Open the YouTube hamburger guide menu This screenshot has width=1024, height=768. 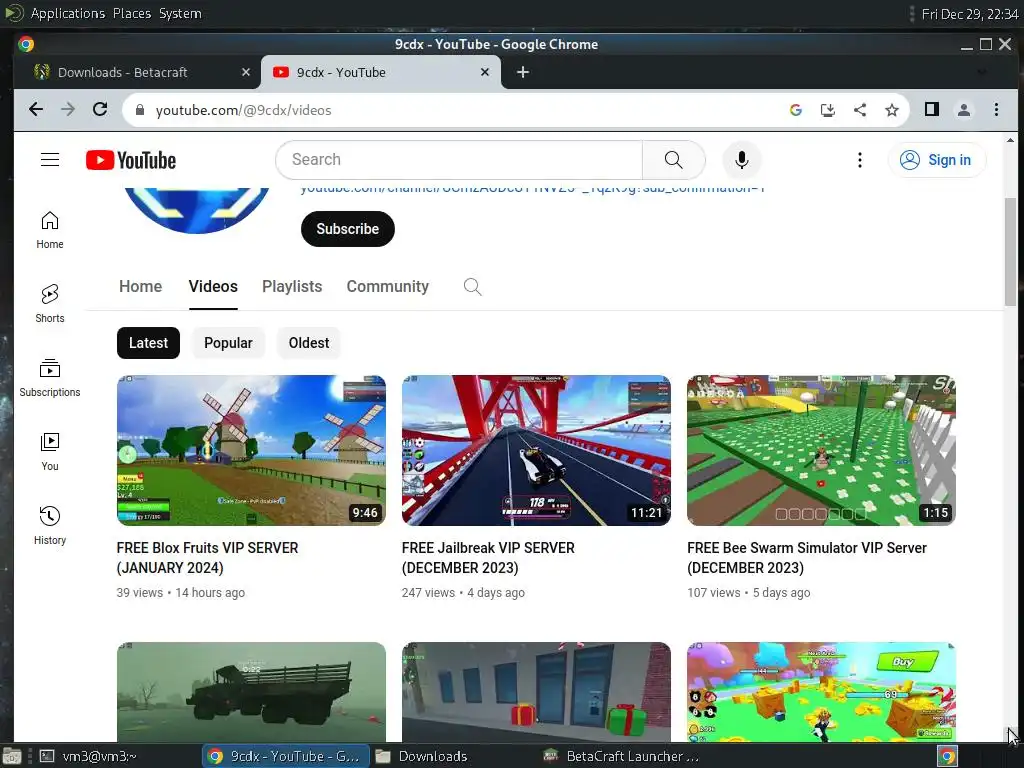click(x=50, y=160)
